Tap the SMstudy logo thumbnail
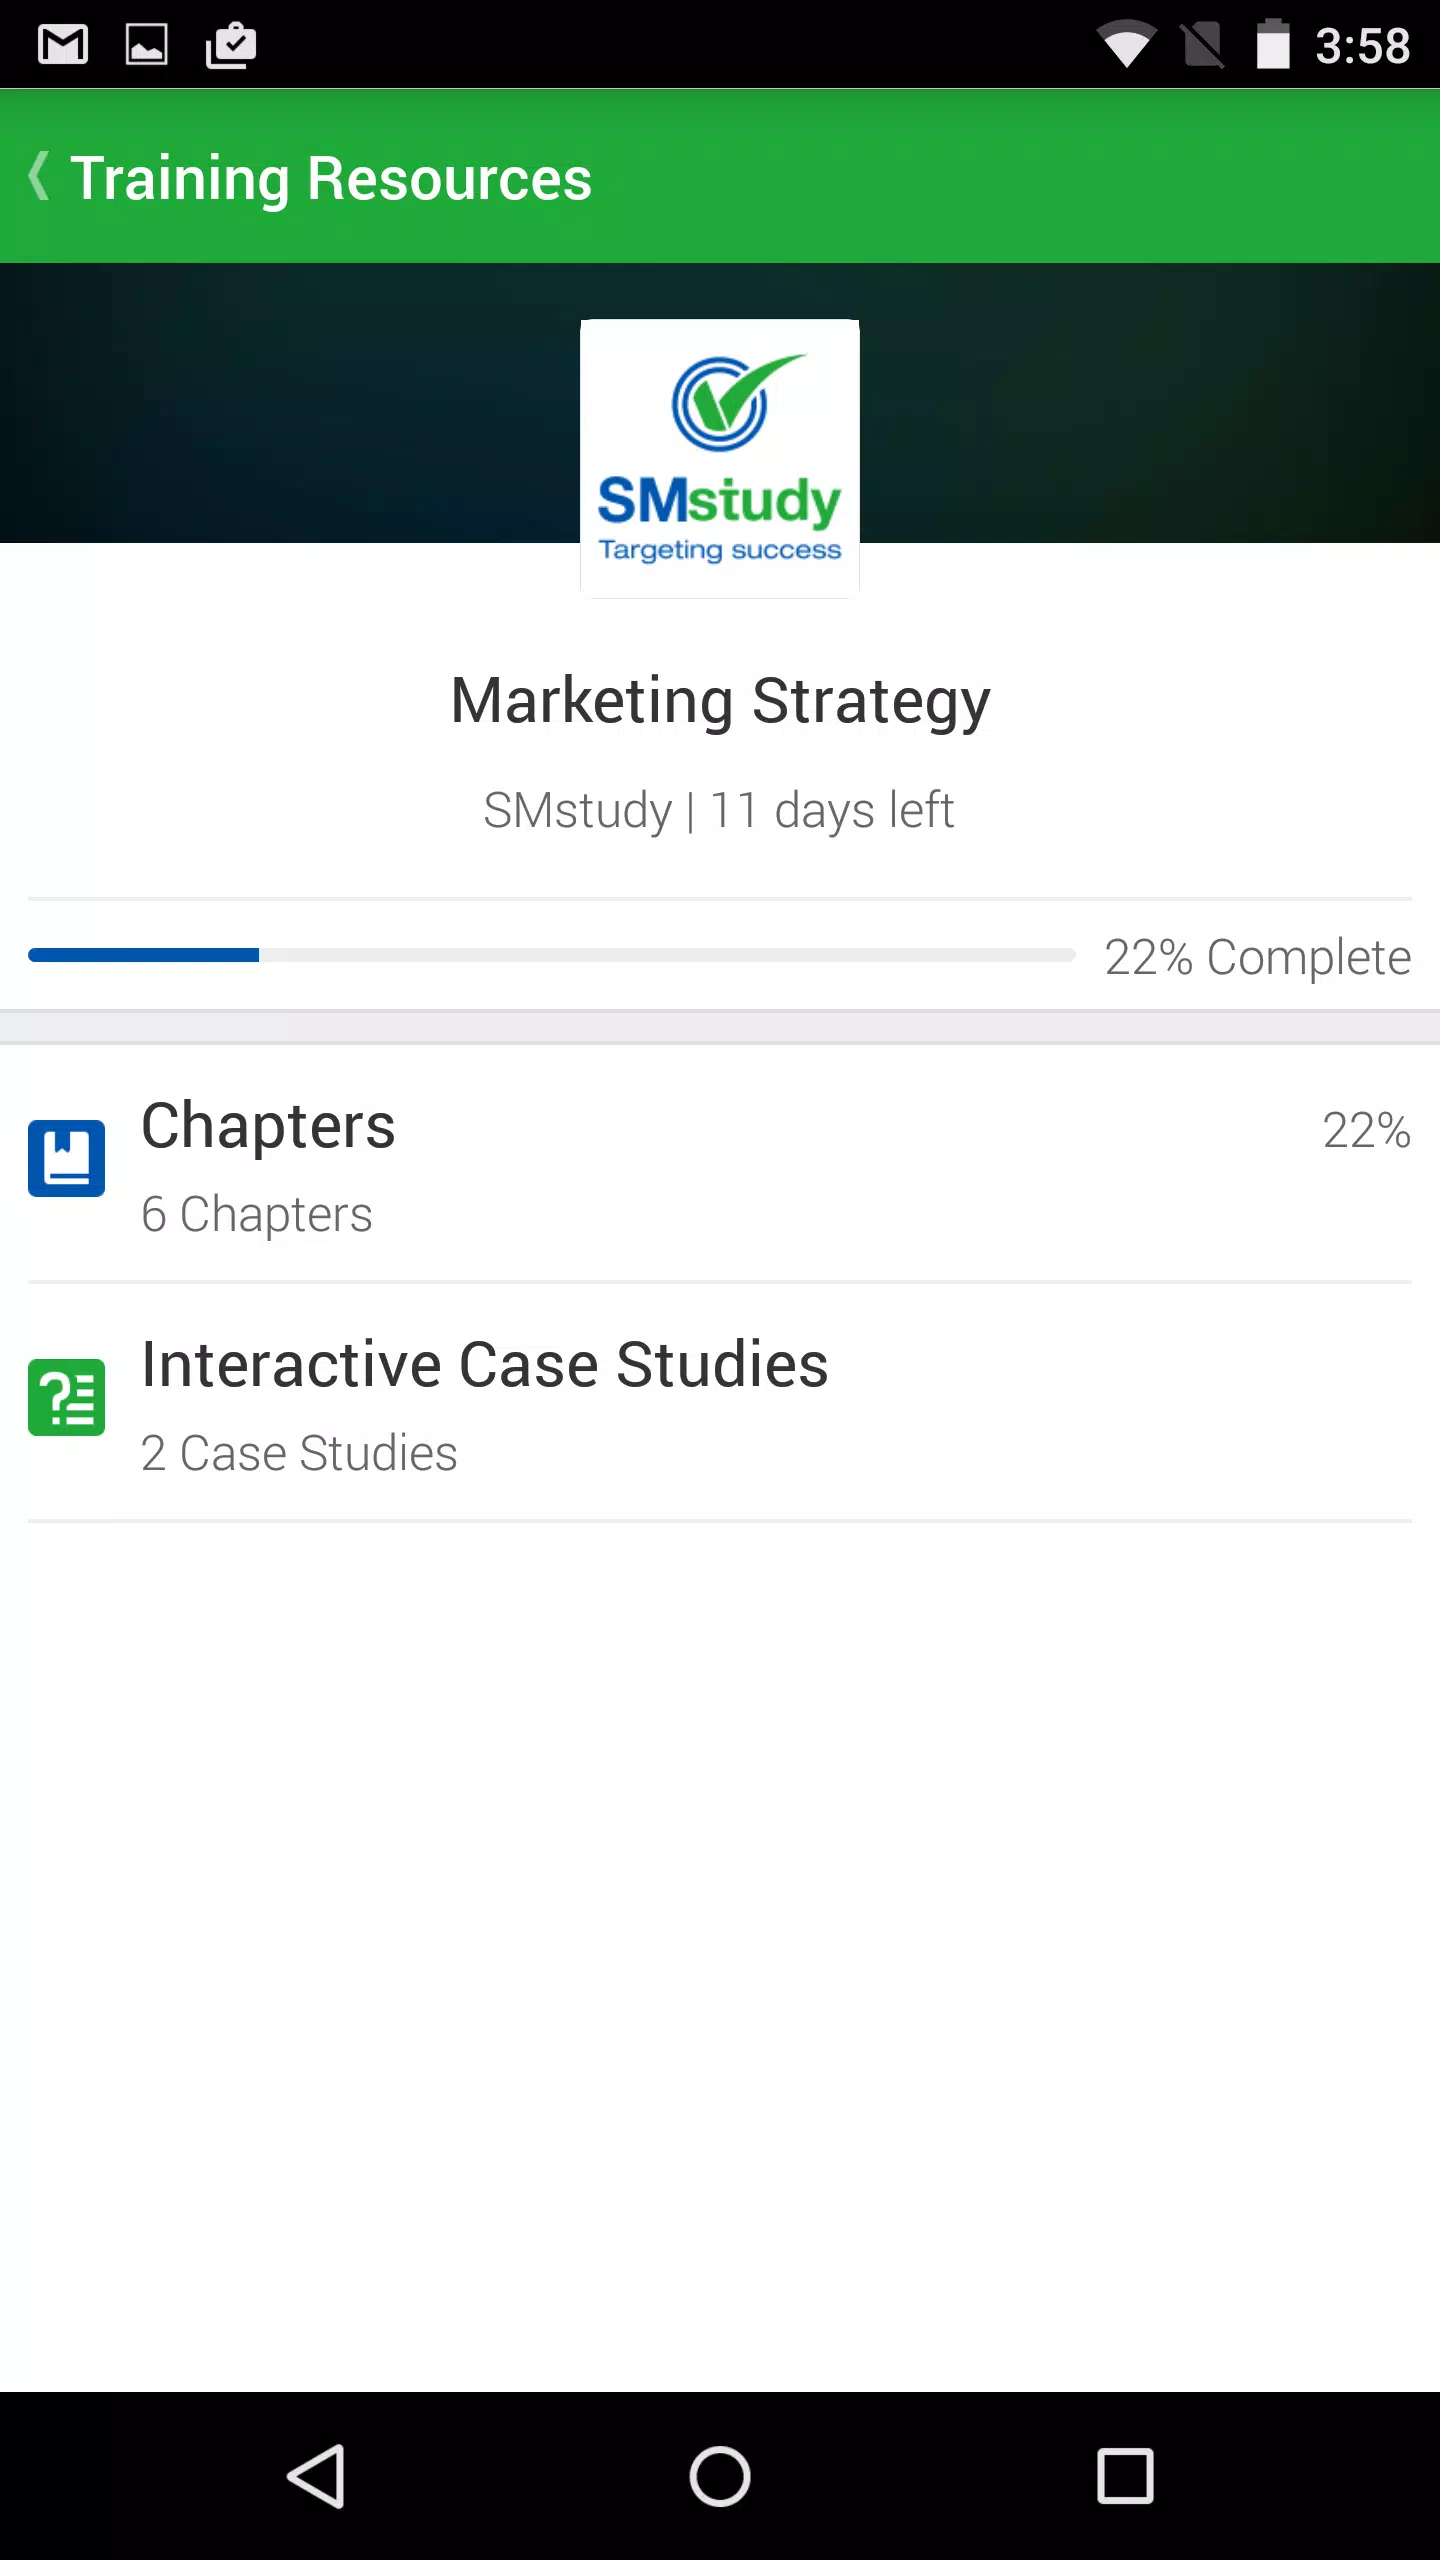1440x2560 pixels. (720, 459)
